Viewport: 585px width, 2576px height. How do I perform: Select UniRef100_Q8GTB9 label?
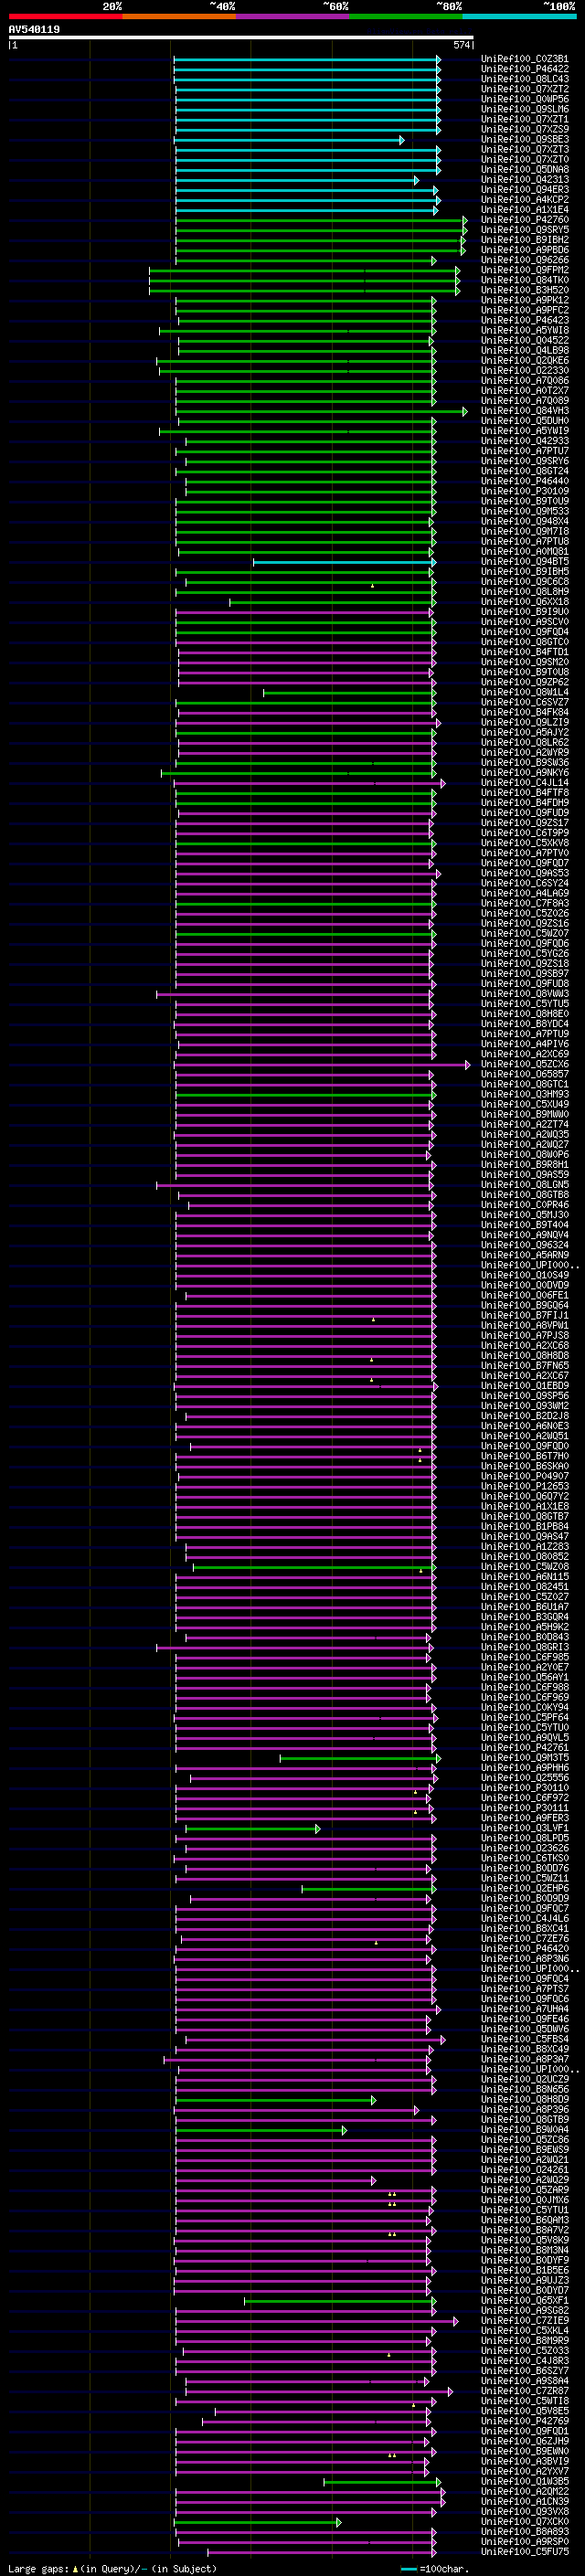pos(525,2119)
